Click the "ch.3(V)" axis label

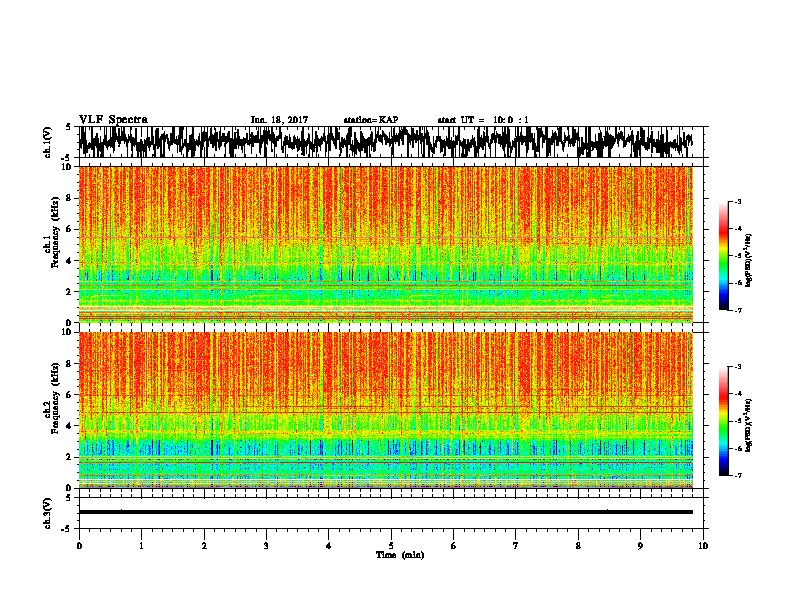48,513
